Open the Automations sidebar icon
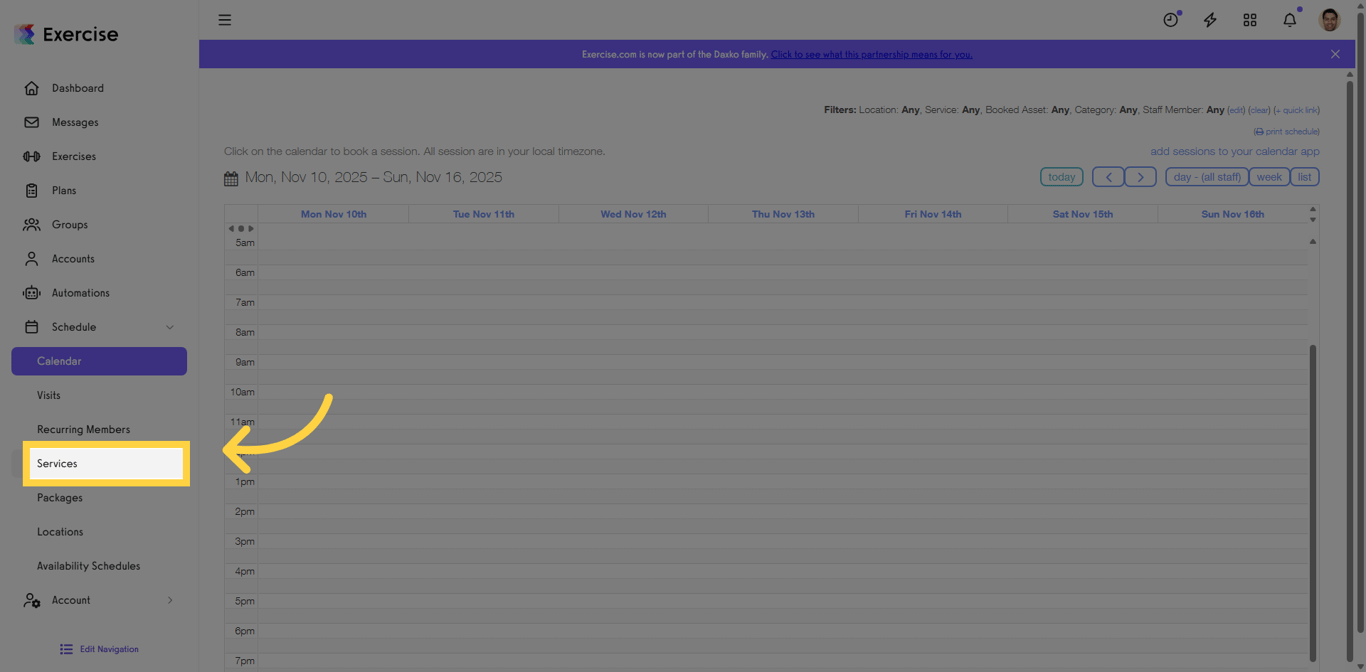The width and height of the screenshot is (1366, 672). (31, 292)
